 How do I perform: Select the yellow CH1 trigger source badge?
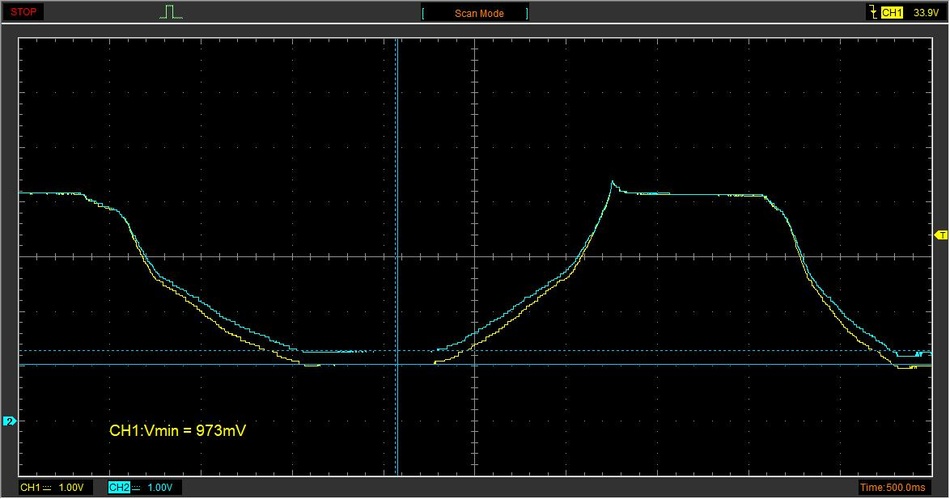892,13
